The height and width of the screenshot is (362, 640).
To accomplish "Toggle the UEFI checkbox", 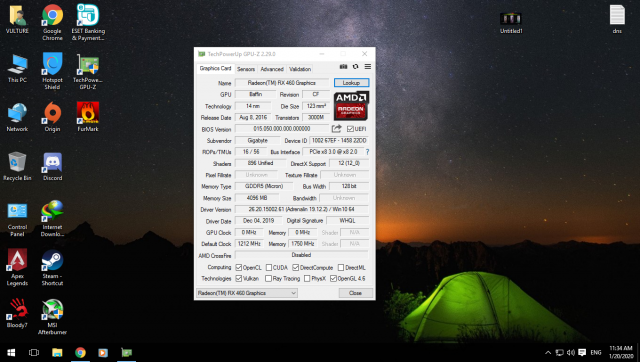I will 350,129.
